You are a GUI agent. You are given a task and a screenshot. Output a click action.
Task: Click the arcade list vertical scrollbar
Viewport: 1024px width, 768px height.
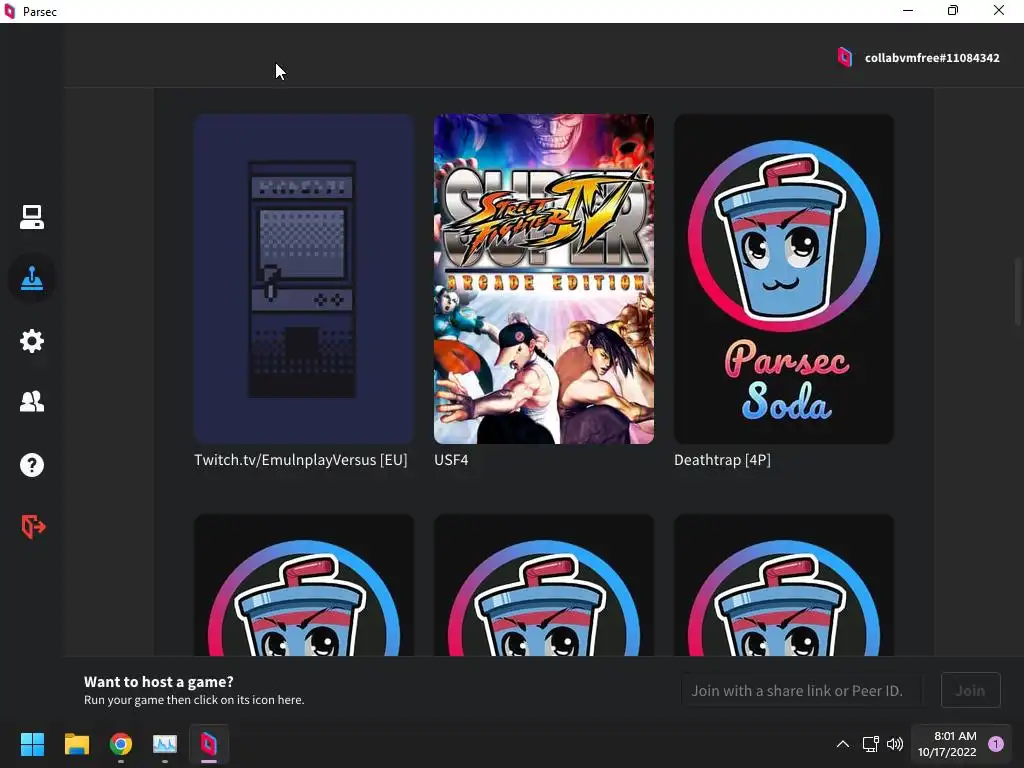[x=1017, y=291]
